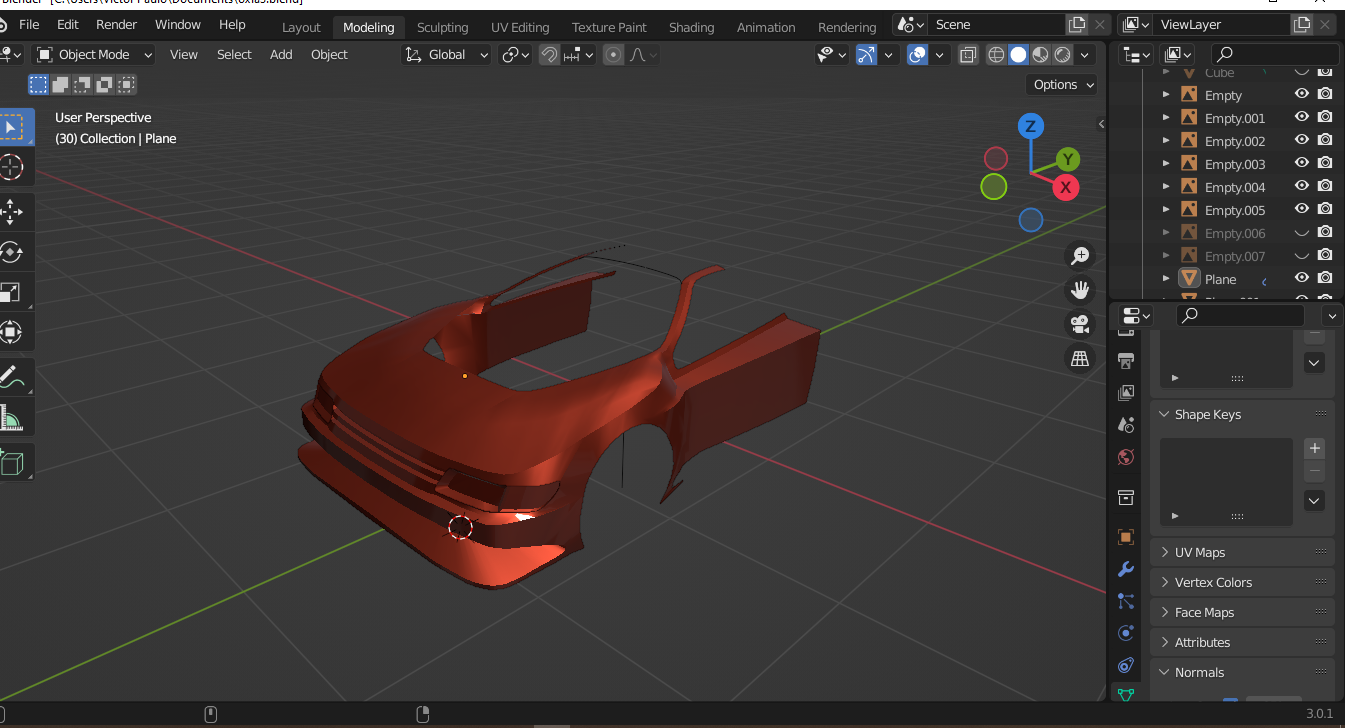Choose the Annotate tool

pyautogui.click(x=13, y=377)
